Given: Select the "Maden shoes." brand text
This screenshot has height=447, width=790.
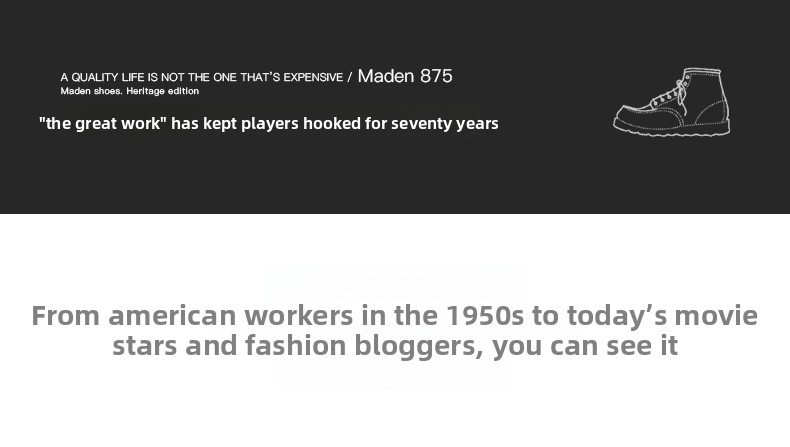Looking at the screenshot, I should [x=91, y=91].
